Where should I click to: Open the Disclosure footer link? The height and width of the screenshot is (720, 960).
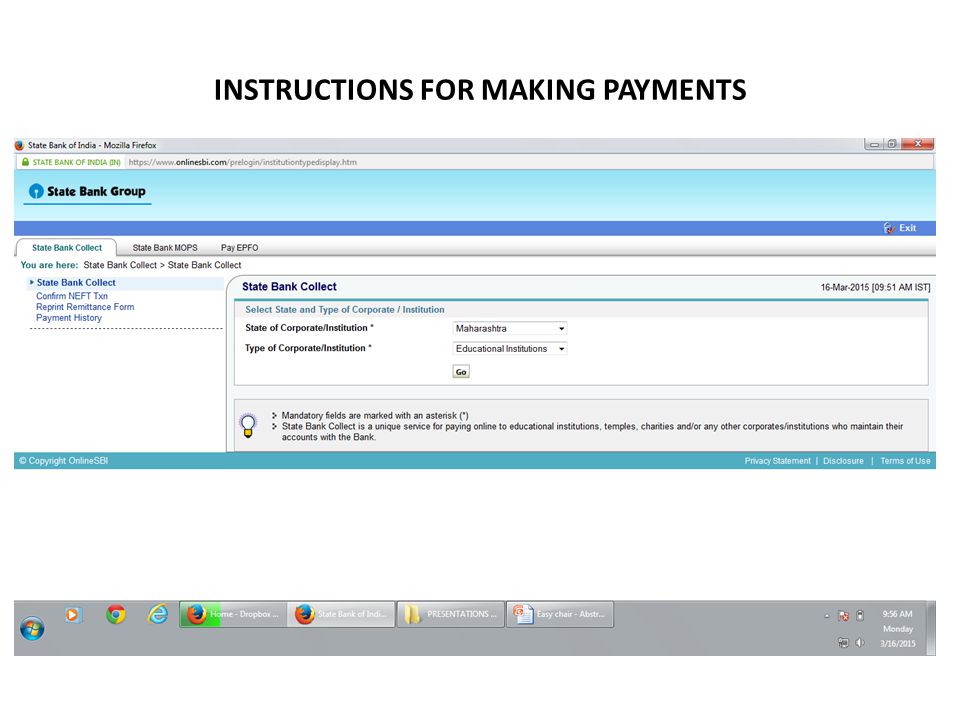click(843, 461)
